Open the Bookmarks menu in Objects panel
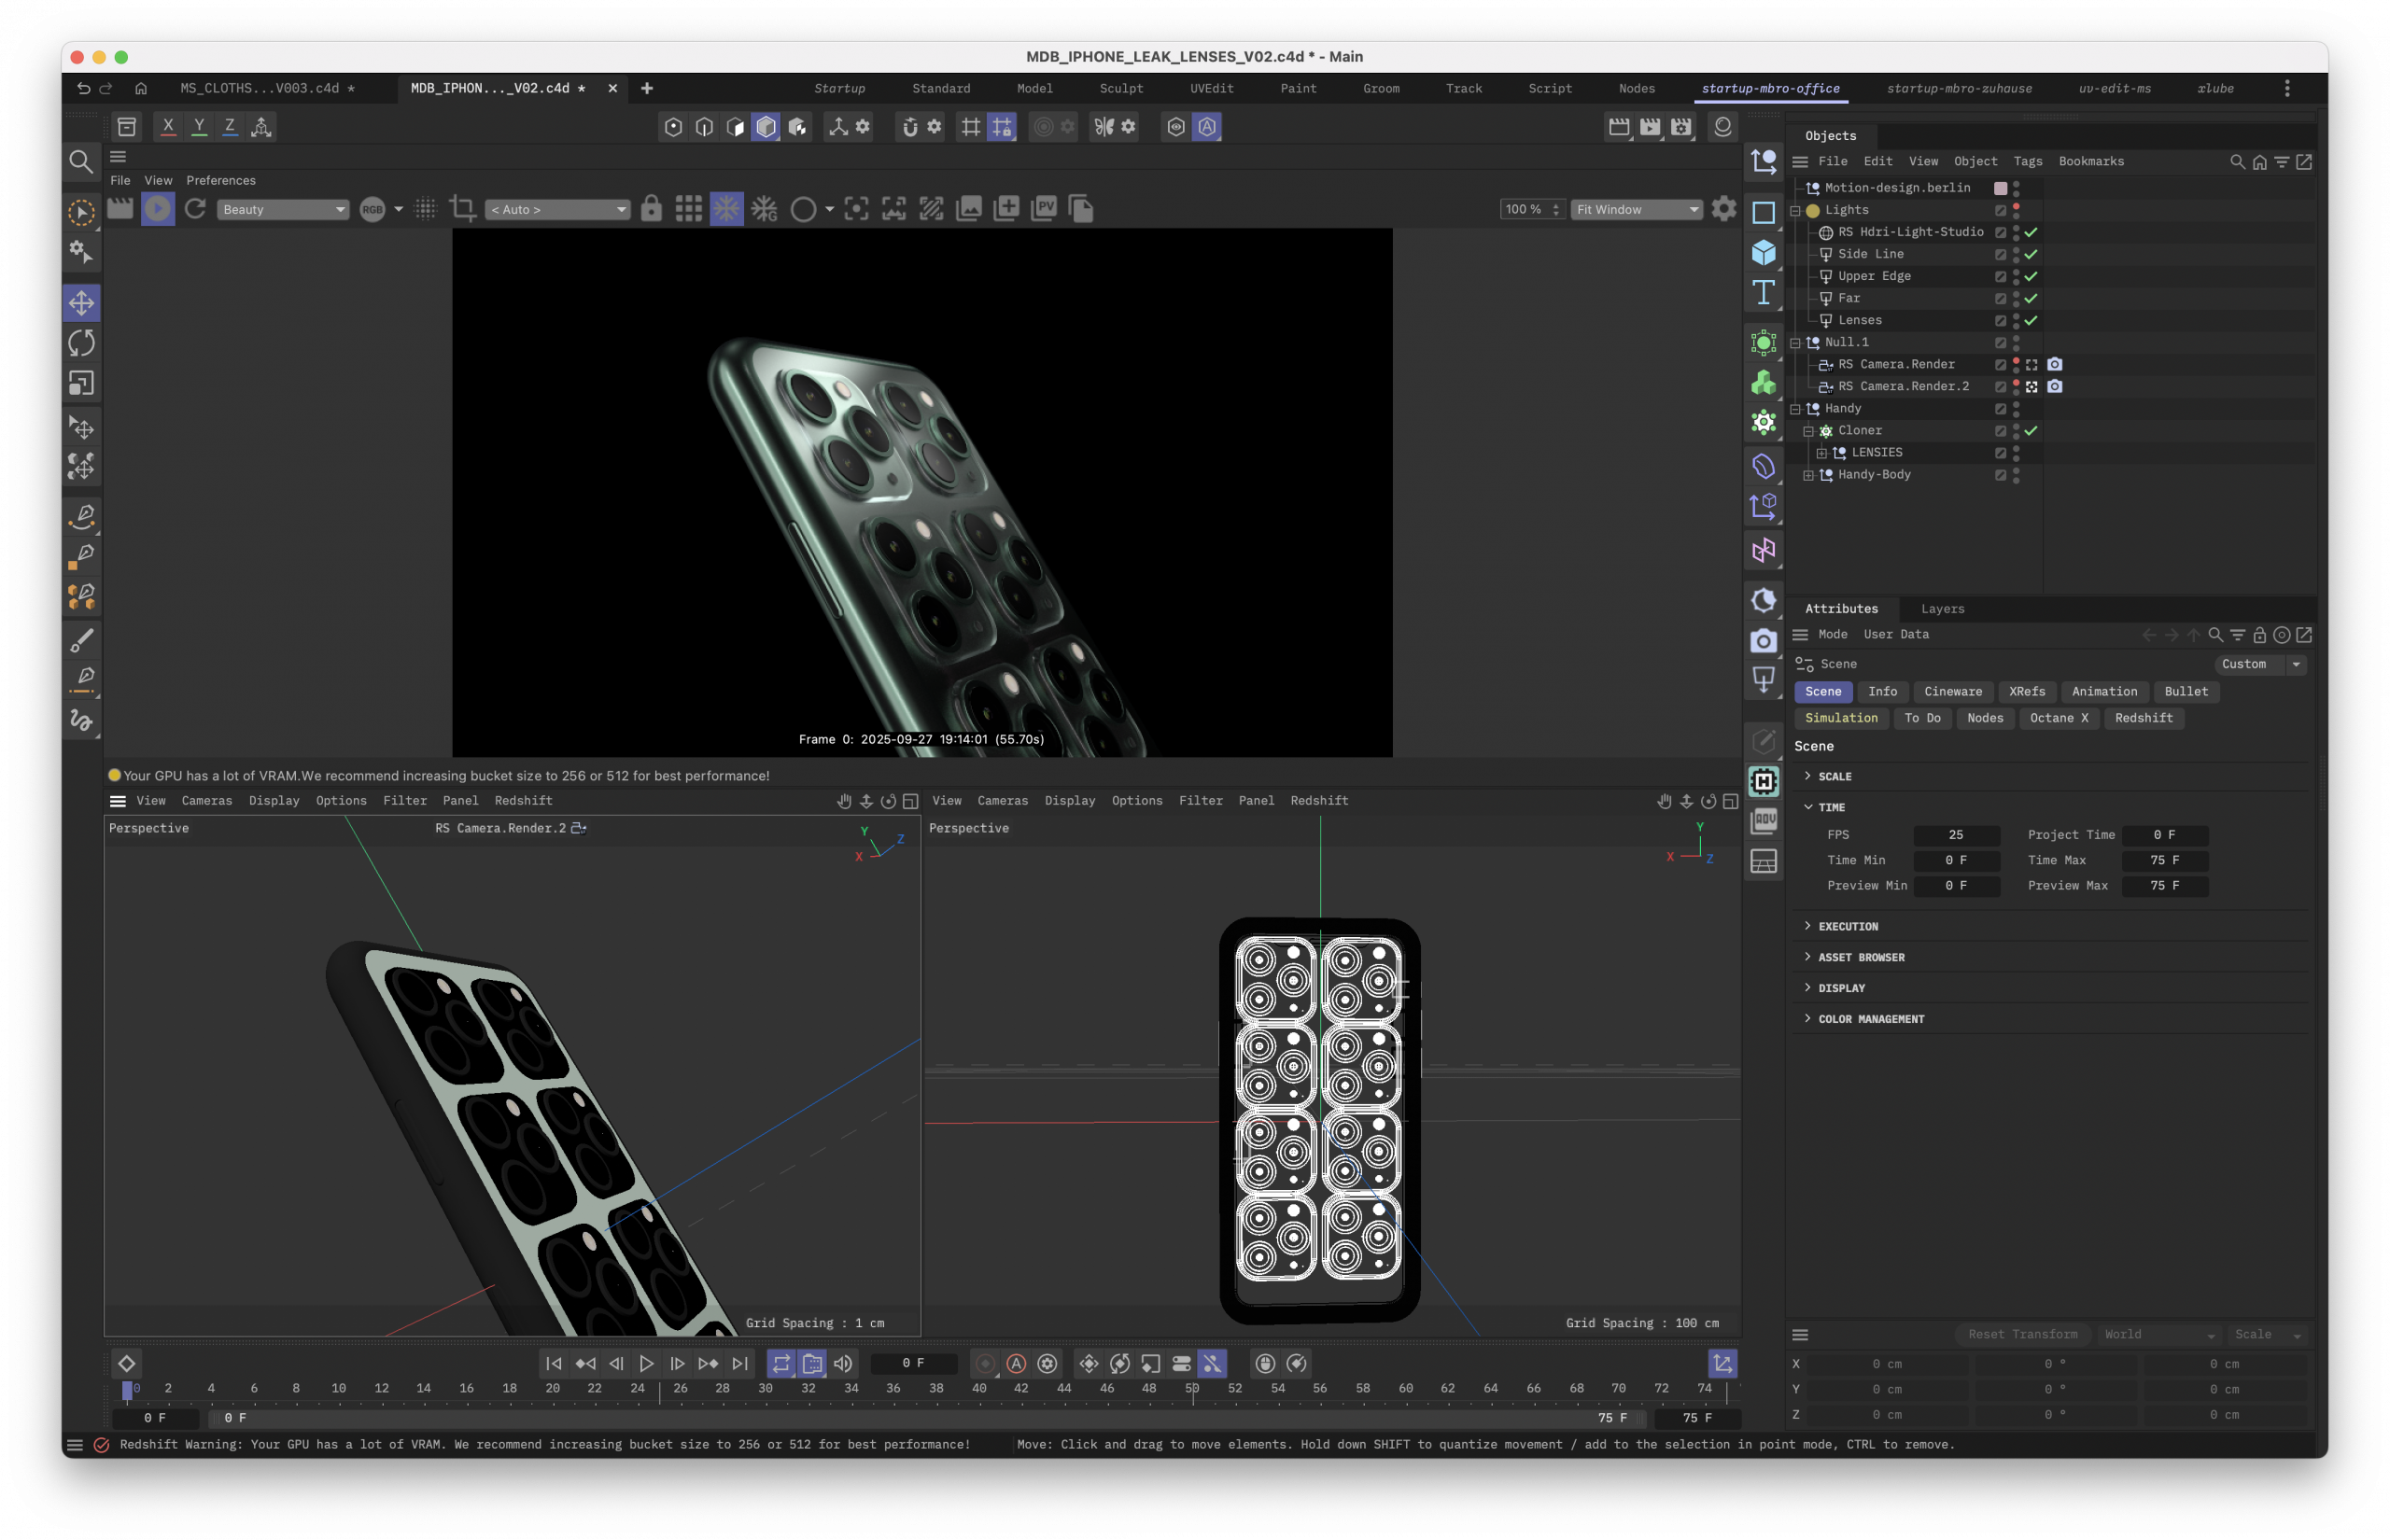The height and width of the screenshot is (1540, 2390). pyautogui.click(x=2090, y=161)
